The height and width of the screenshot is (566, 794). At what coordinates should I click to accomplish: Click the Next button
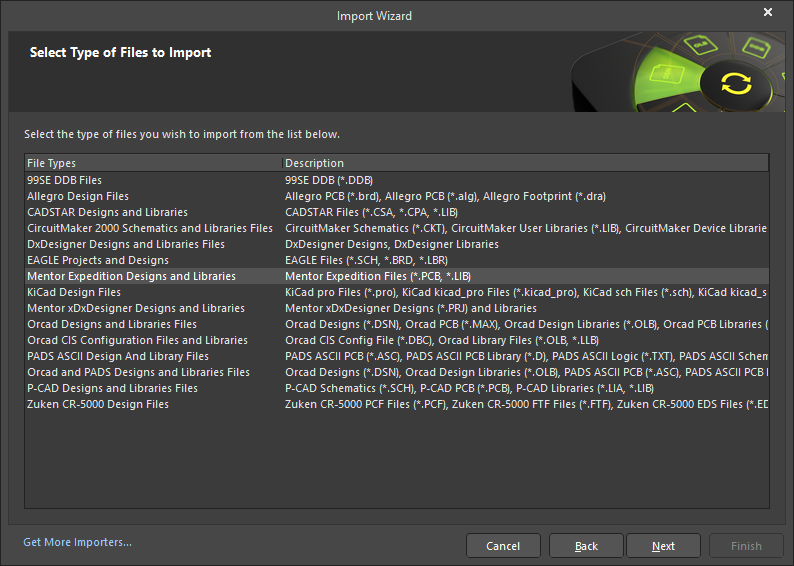pos(663,546)
